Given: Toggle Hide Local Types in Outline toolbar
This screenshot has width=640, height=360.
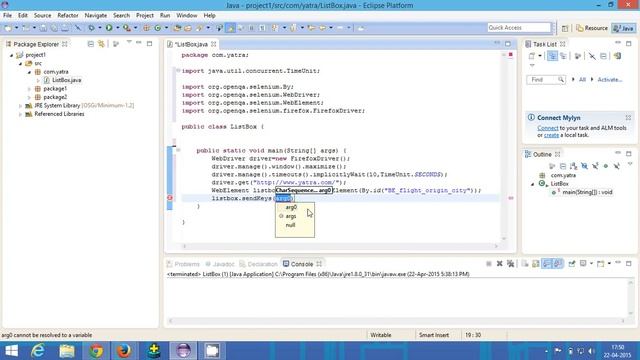Looking at the screenshot, I should pos(617,166).
